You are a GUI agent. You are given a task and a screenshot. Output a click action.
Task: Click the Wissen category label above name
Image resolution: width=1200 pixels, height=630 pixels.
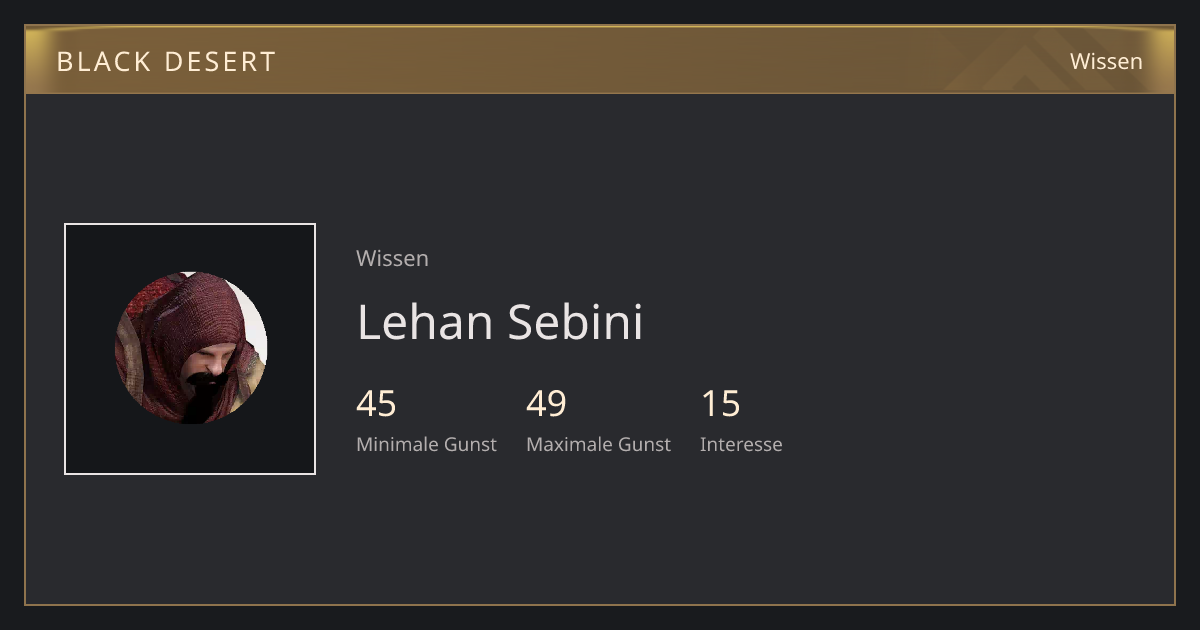click(x=392, y=258)
